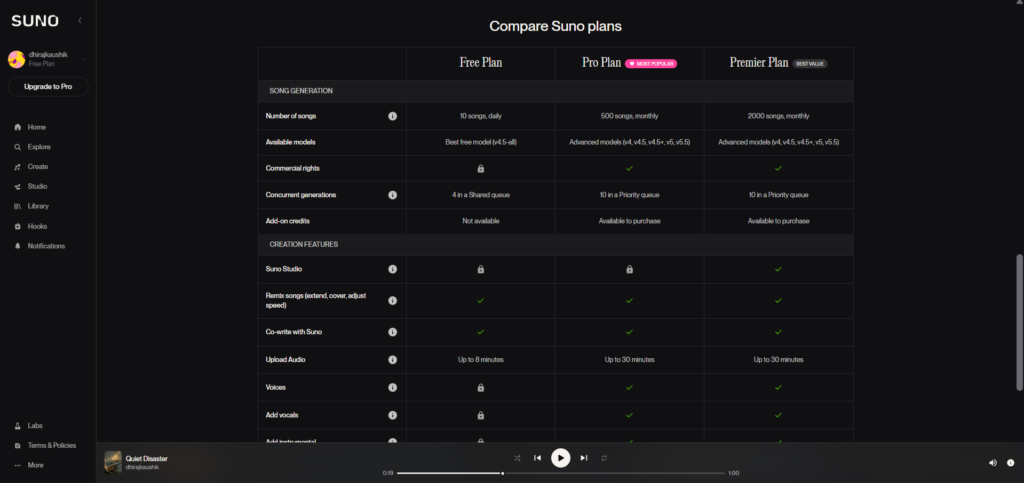The height and width of the screenshot is (483, 1024).
Task: Click Pro Plan lock icon for Suno Studio
Action: tap(630, 269)
